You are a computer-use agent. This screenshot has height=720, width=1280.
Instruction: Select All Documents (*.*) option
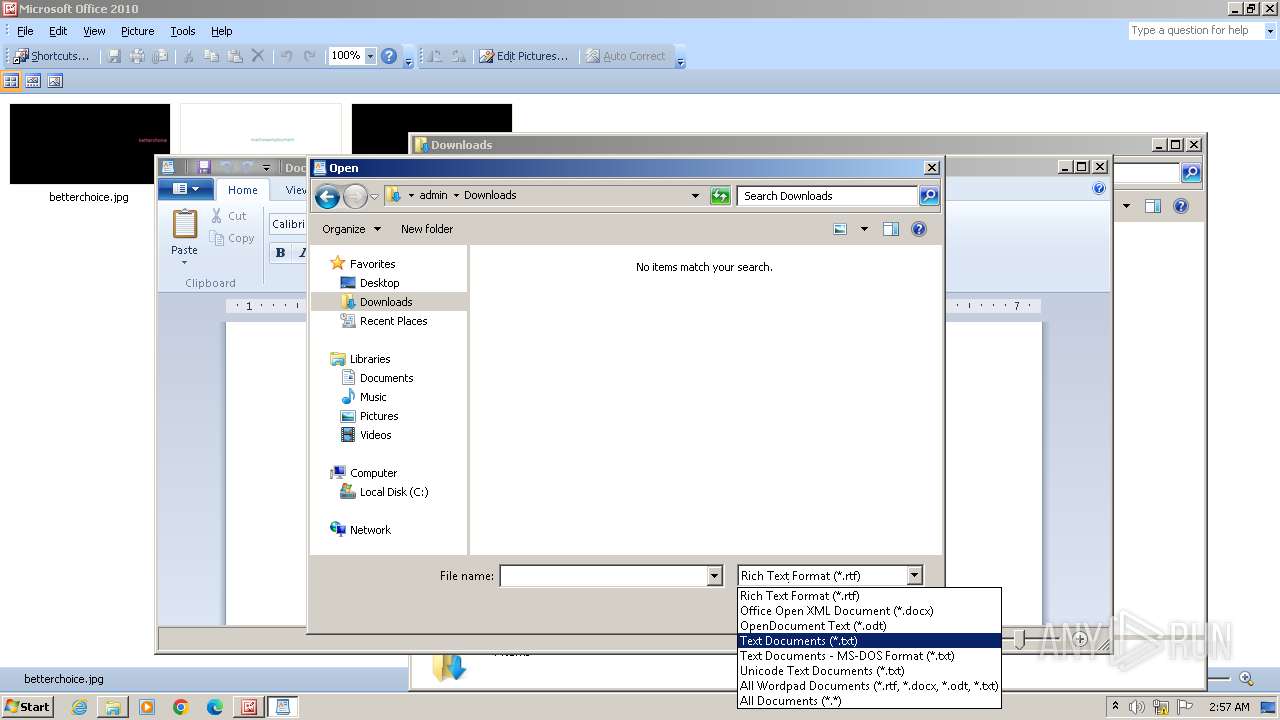(868, 701)
